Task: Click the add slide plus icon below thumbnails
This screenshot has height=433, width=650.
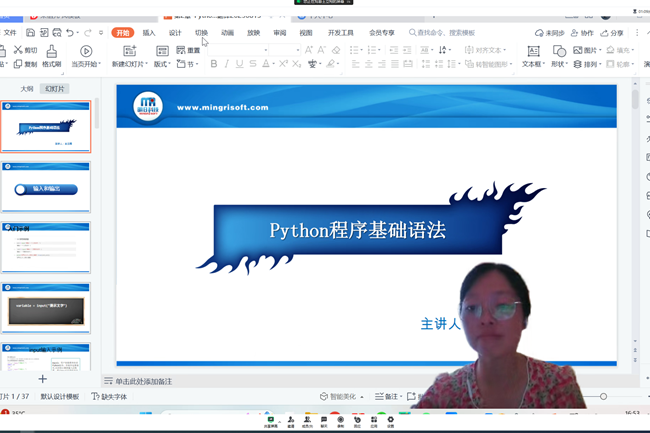Action: click(42, 379)
